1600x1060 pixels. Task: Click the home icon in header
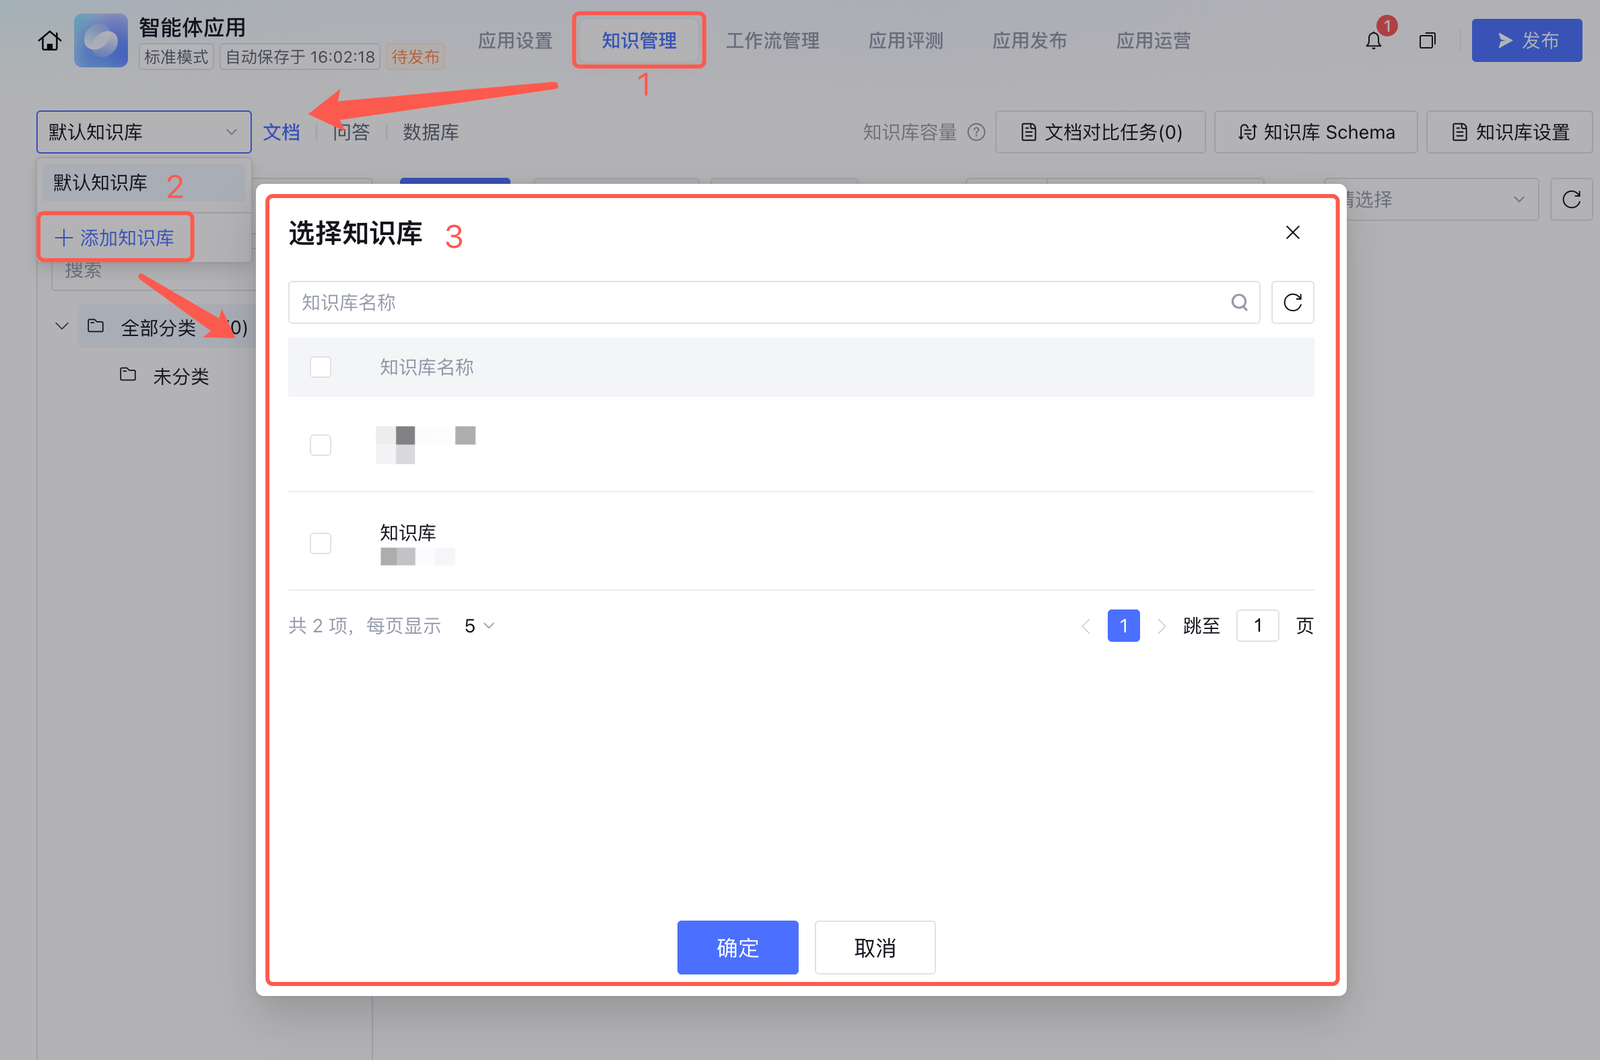click(49, 41)
